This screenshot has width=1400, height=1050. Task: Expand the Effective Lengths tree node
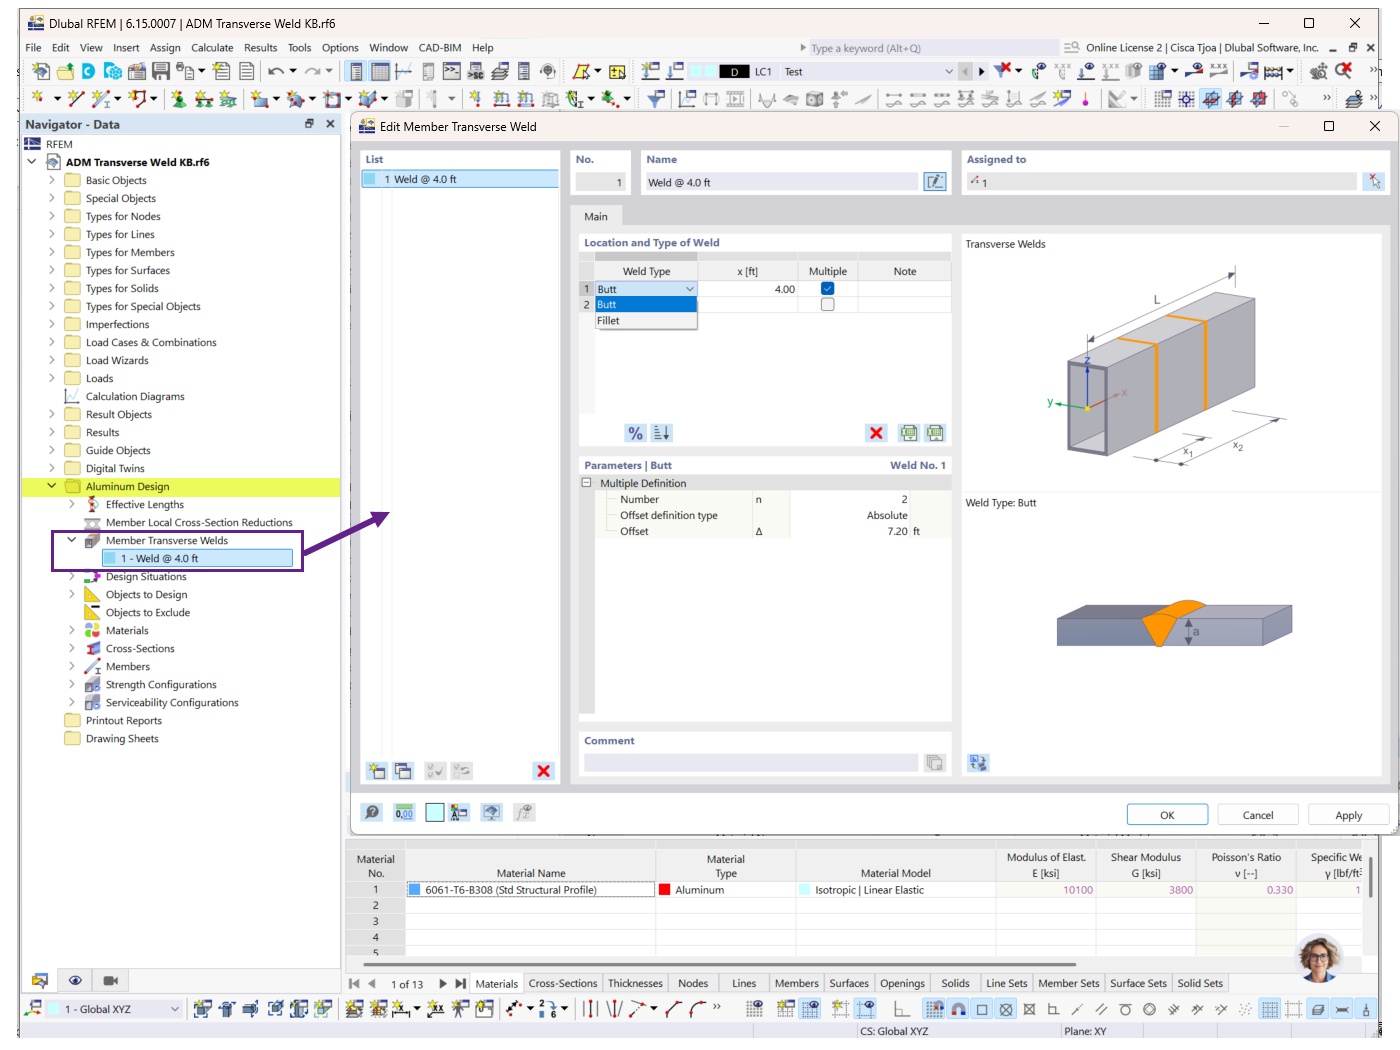pyautogui.click(x=72, y=504)
